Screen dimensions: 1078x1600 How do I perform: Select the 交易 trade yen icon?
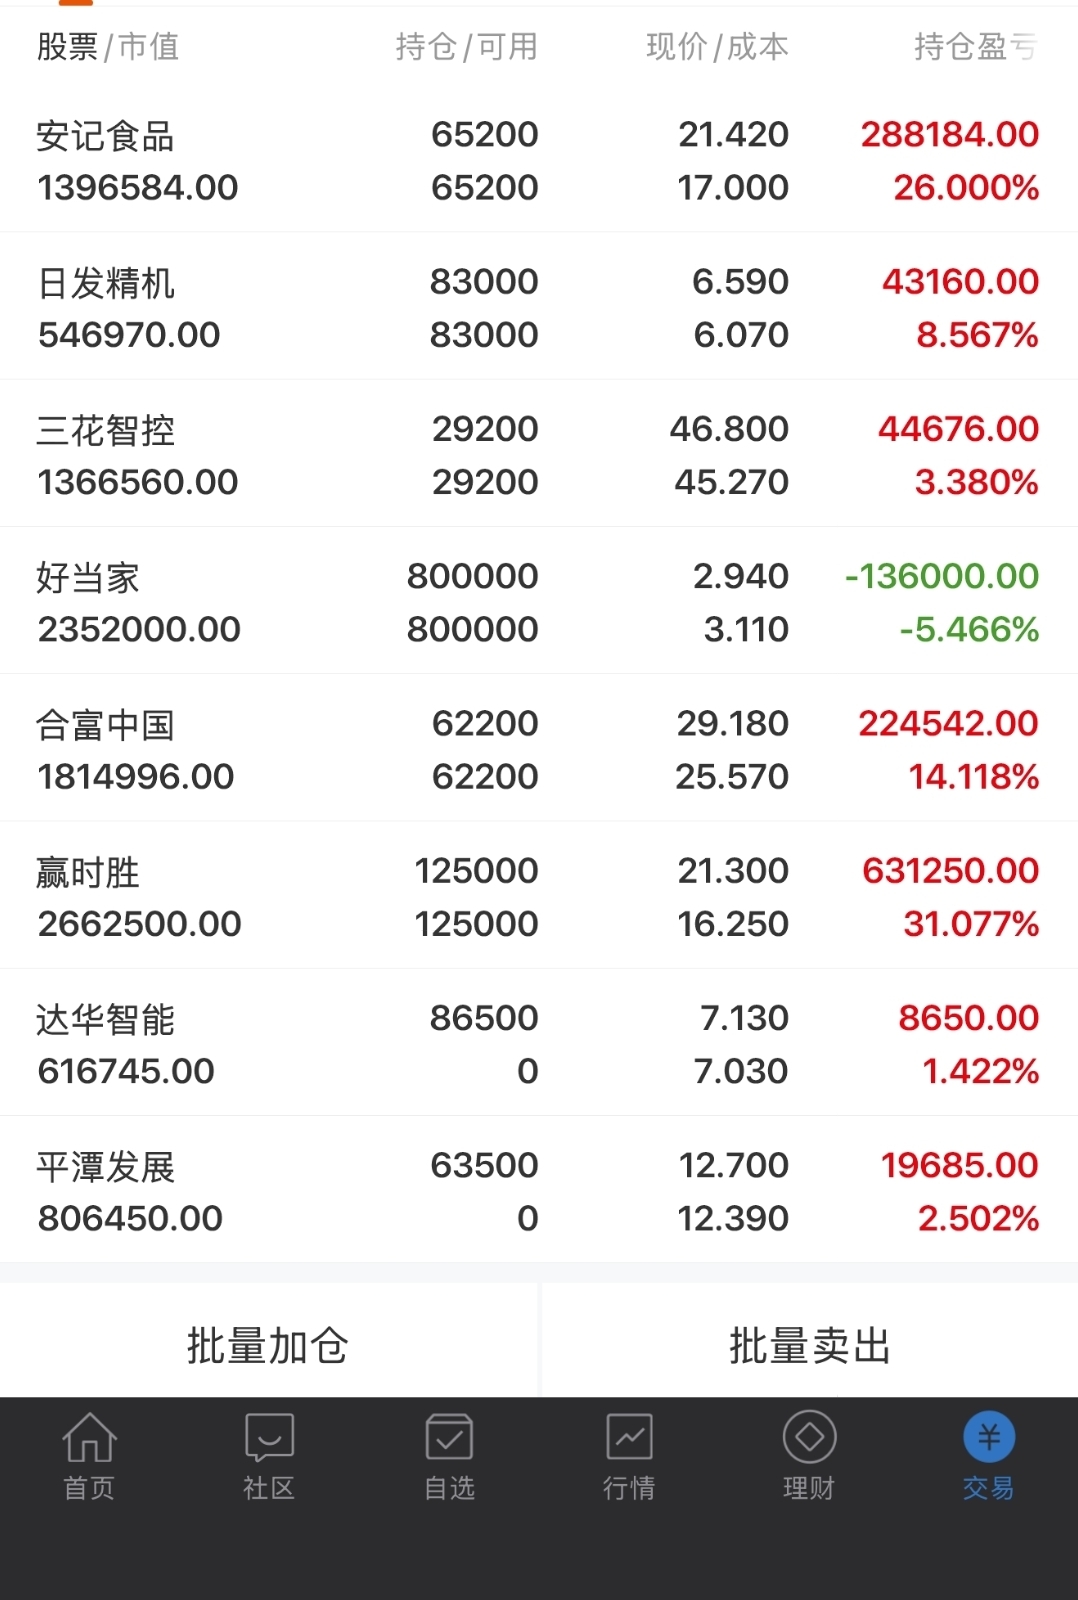pyautogui.click(x=989, y=1438)
